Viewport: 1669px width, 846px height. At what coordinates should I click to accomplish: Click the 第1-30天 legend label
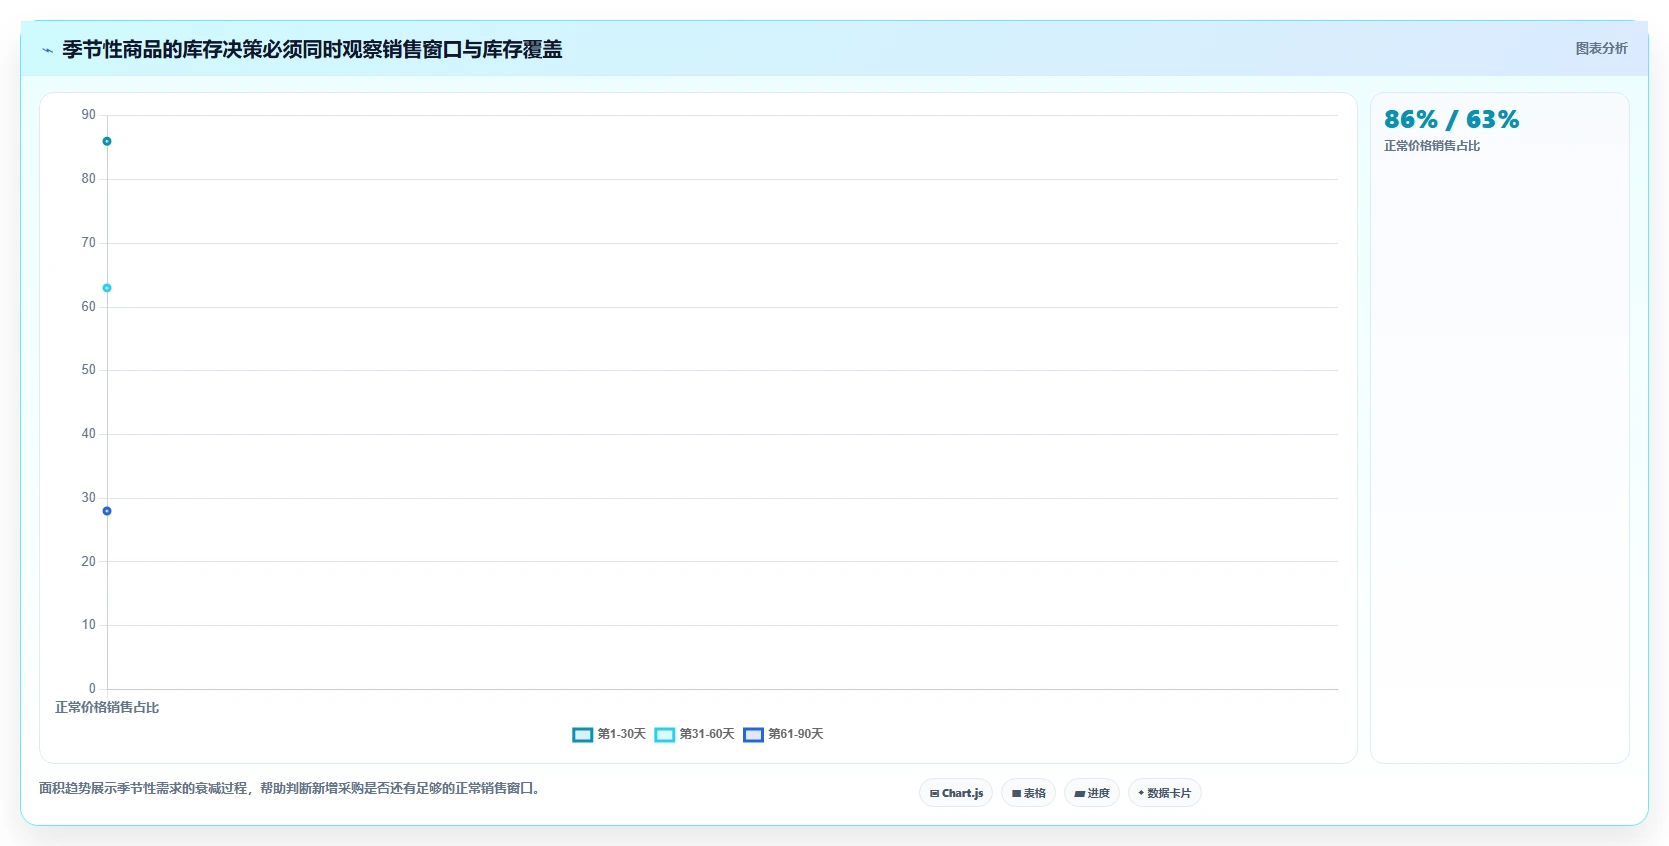point(622,734)
